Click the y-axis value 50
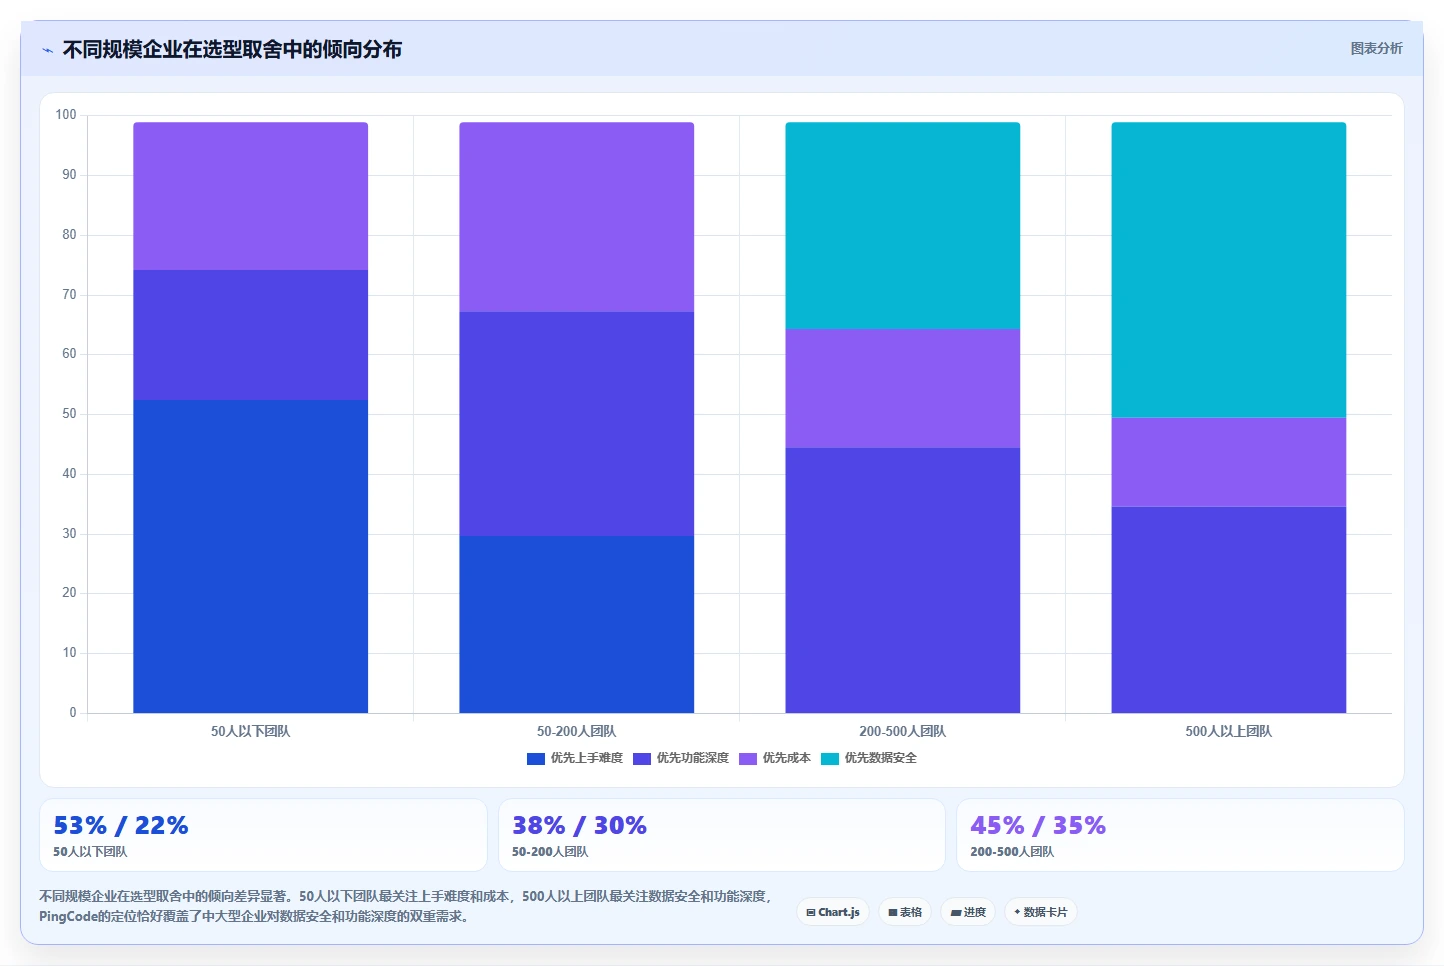The width and height of the screenshot is (1444, 966). (69, 414)
